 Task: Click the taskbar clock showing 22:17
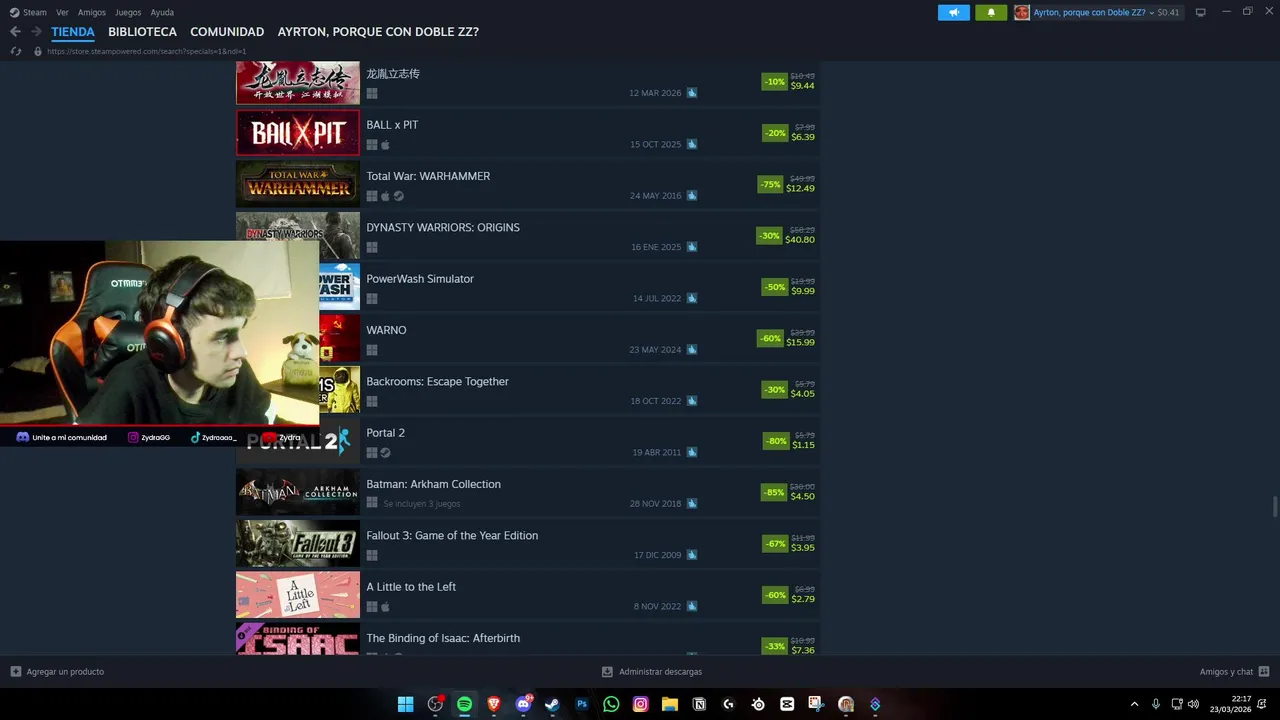click(x=1231, y=704)
